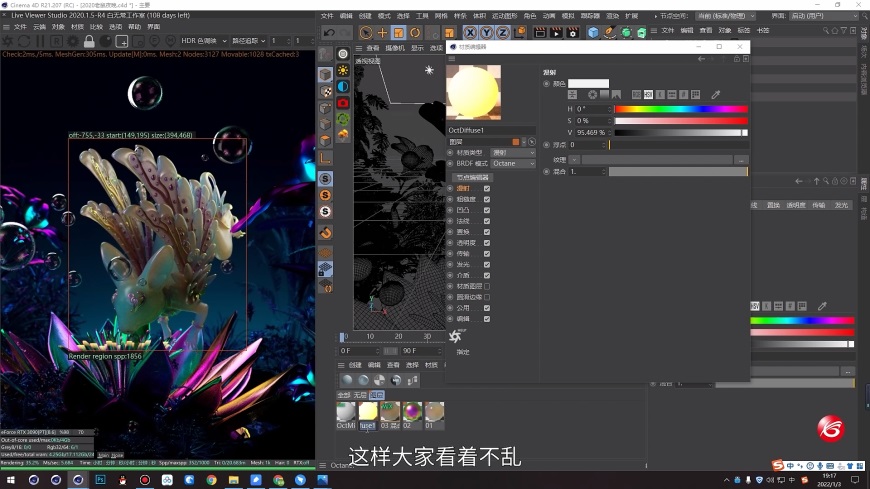Click the Undo arrow icon
870x489 pixels.
329,33
